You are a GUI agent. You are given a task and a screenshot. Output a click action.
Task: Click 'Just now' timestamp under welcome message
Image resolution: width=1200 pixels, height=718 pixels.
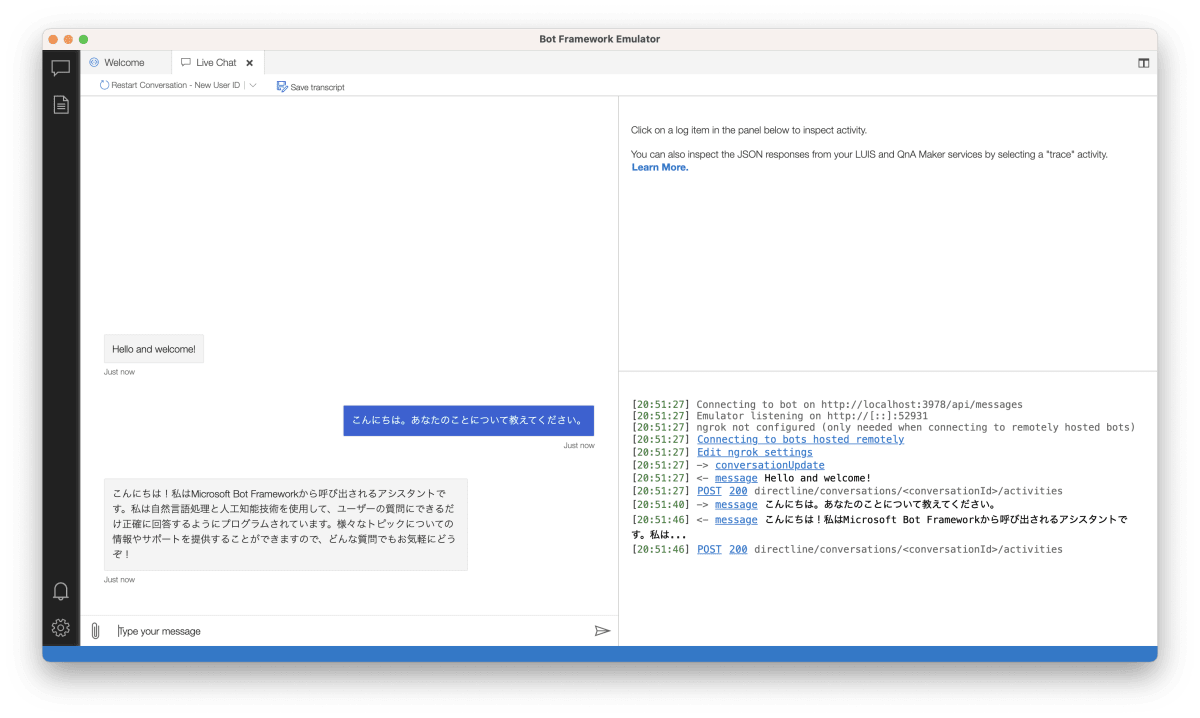pos(119,372)
